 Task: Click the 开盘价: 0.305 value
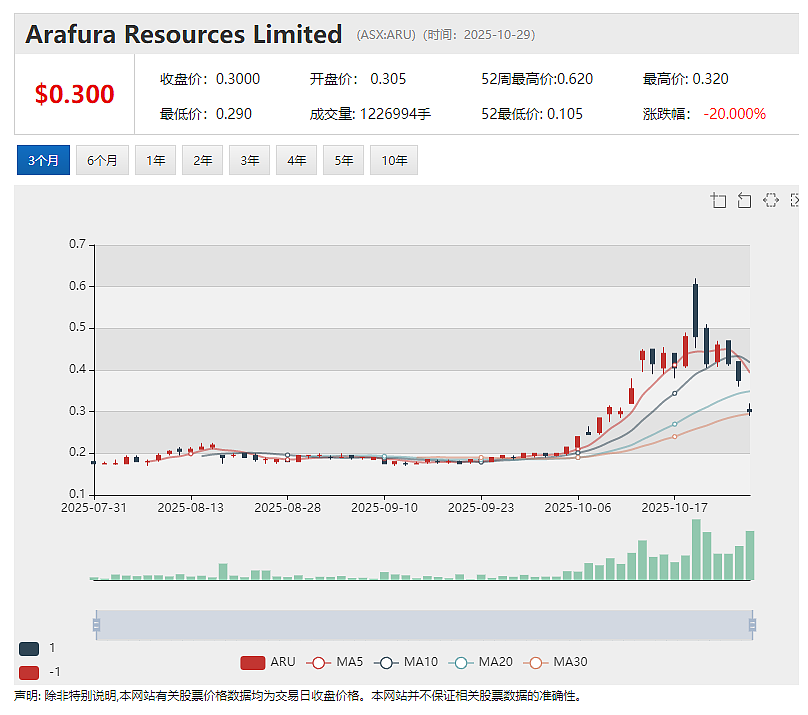point(358,79)
